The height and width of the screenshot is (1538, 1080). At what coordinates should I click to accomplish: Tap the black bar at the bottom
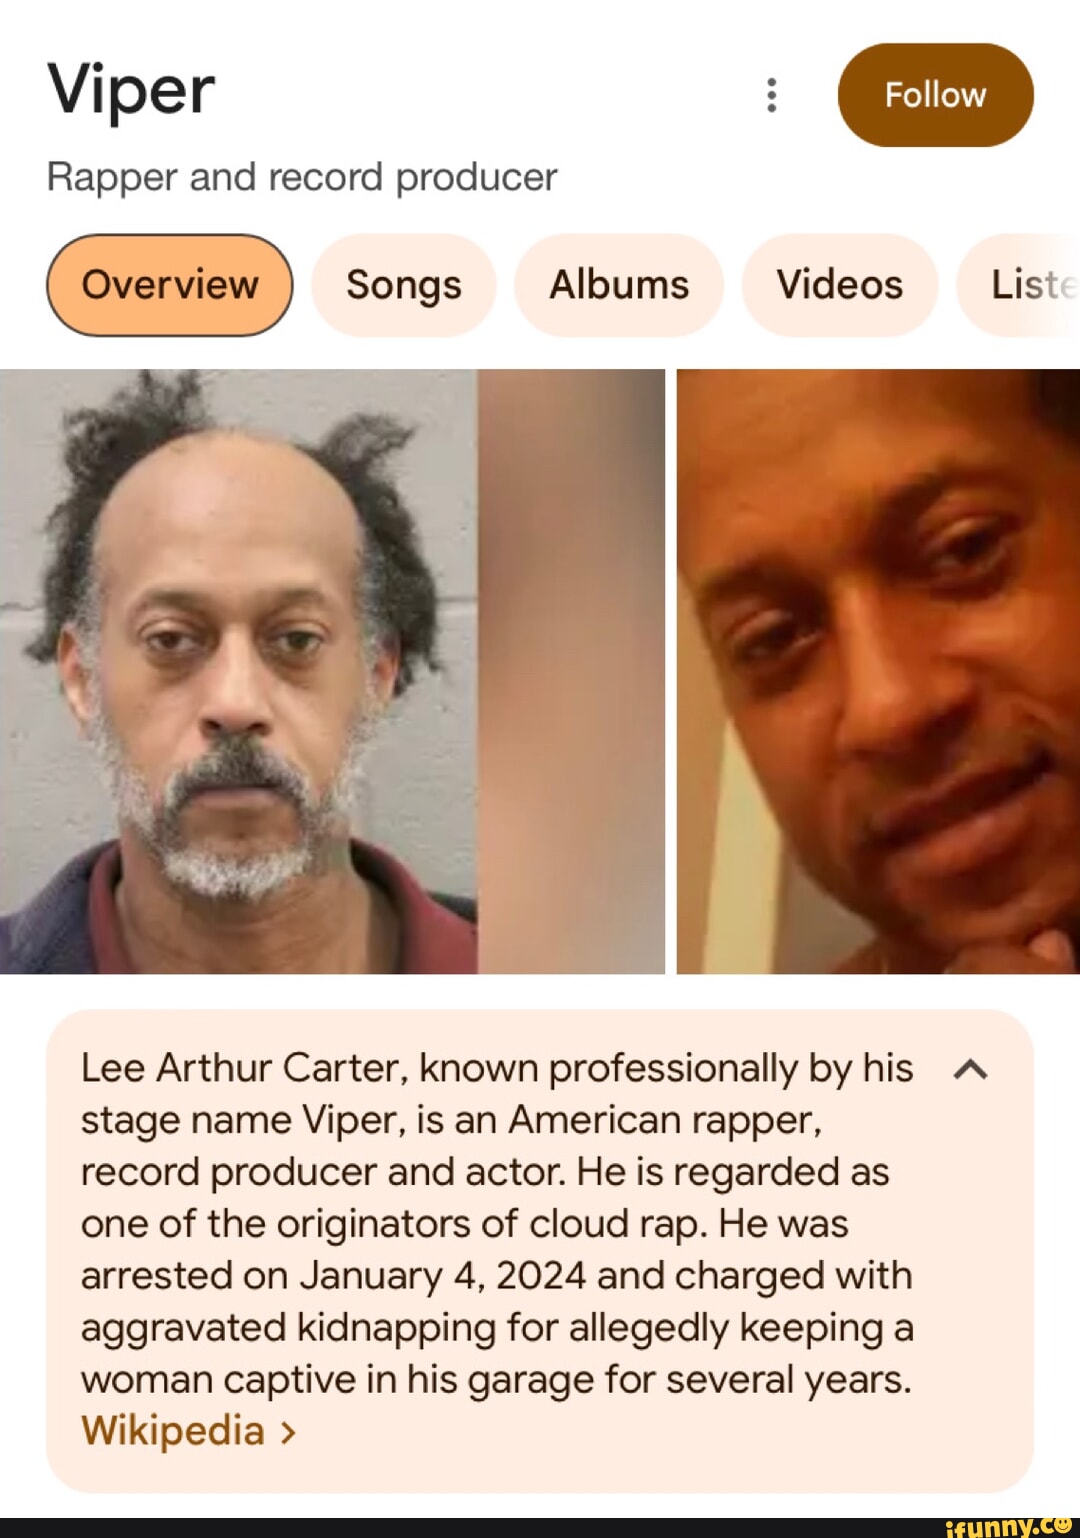(540, 1527)
